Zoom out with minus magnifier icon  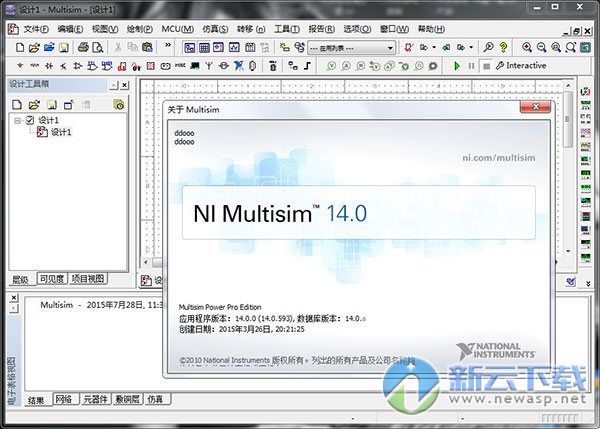(x=541, y=47)
